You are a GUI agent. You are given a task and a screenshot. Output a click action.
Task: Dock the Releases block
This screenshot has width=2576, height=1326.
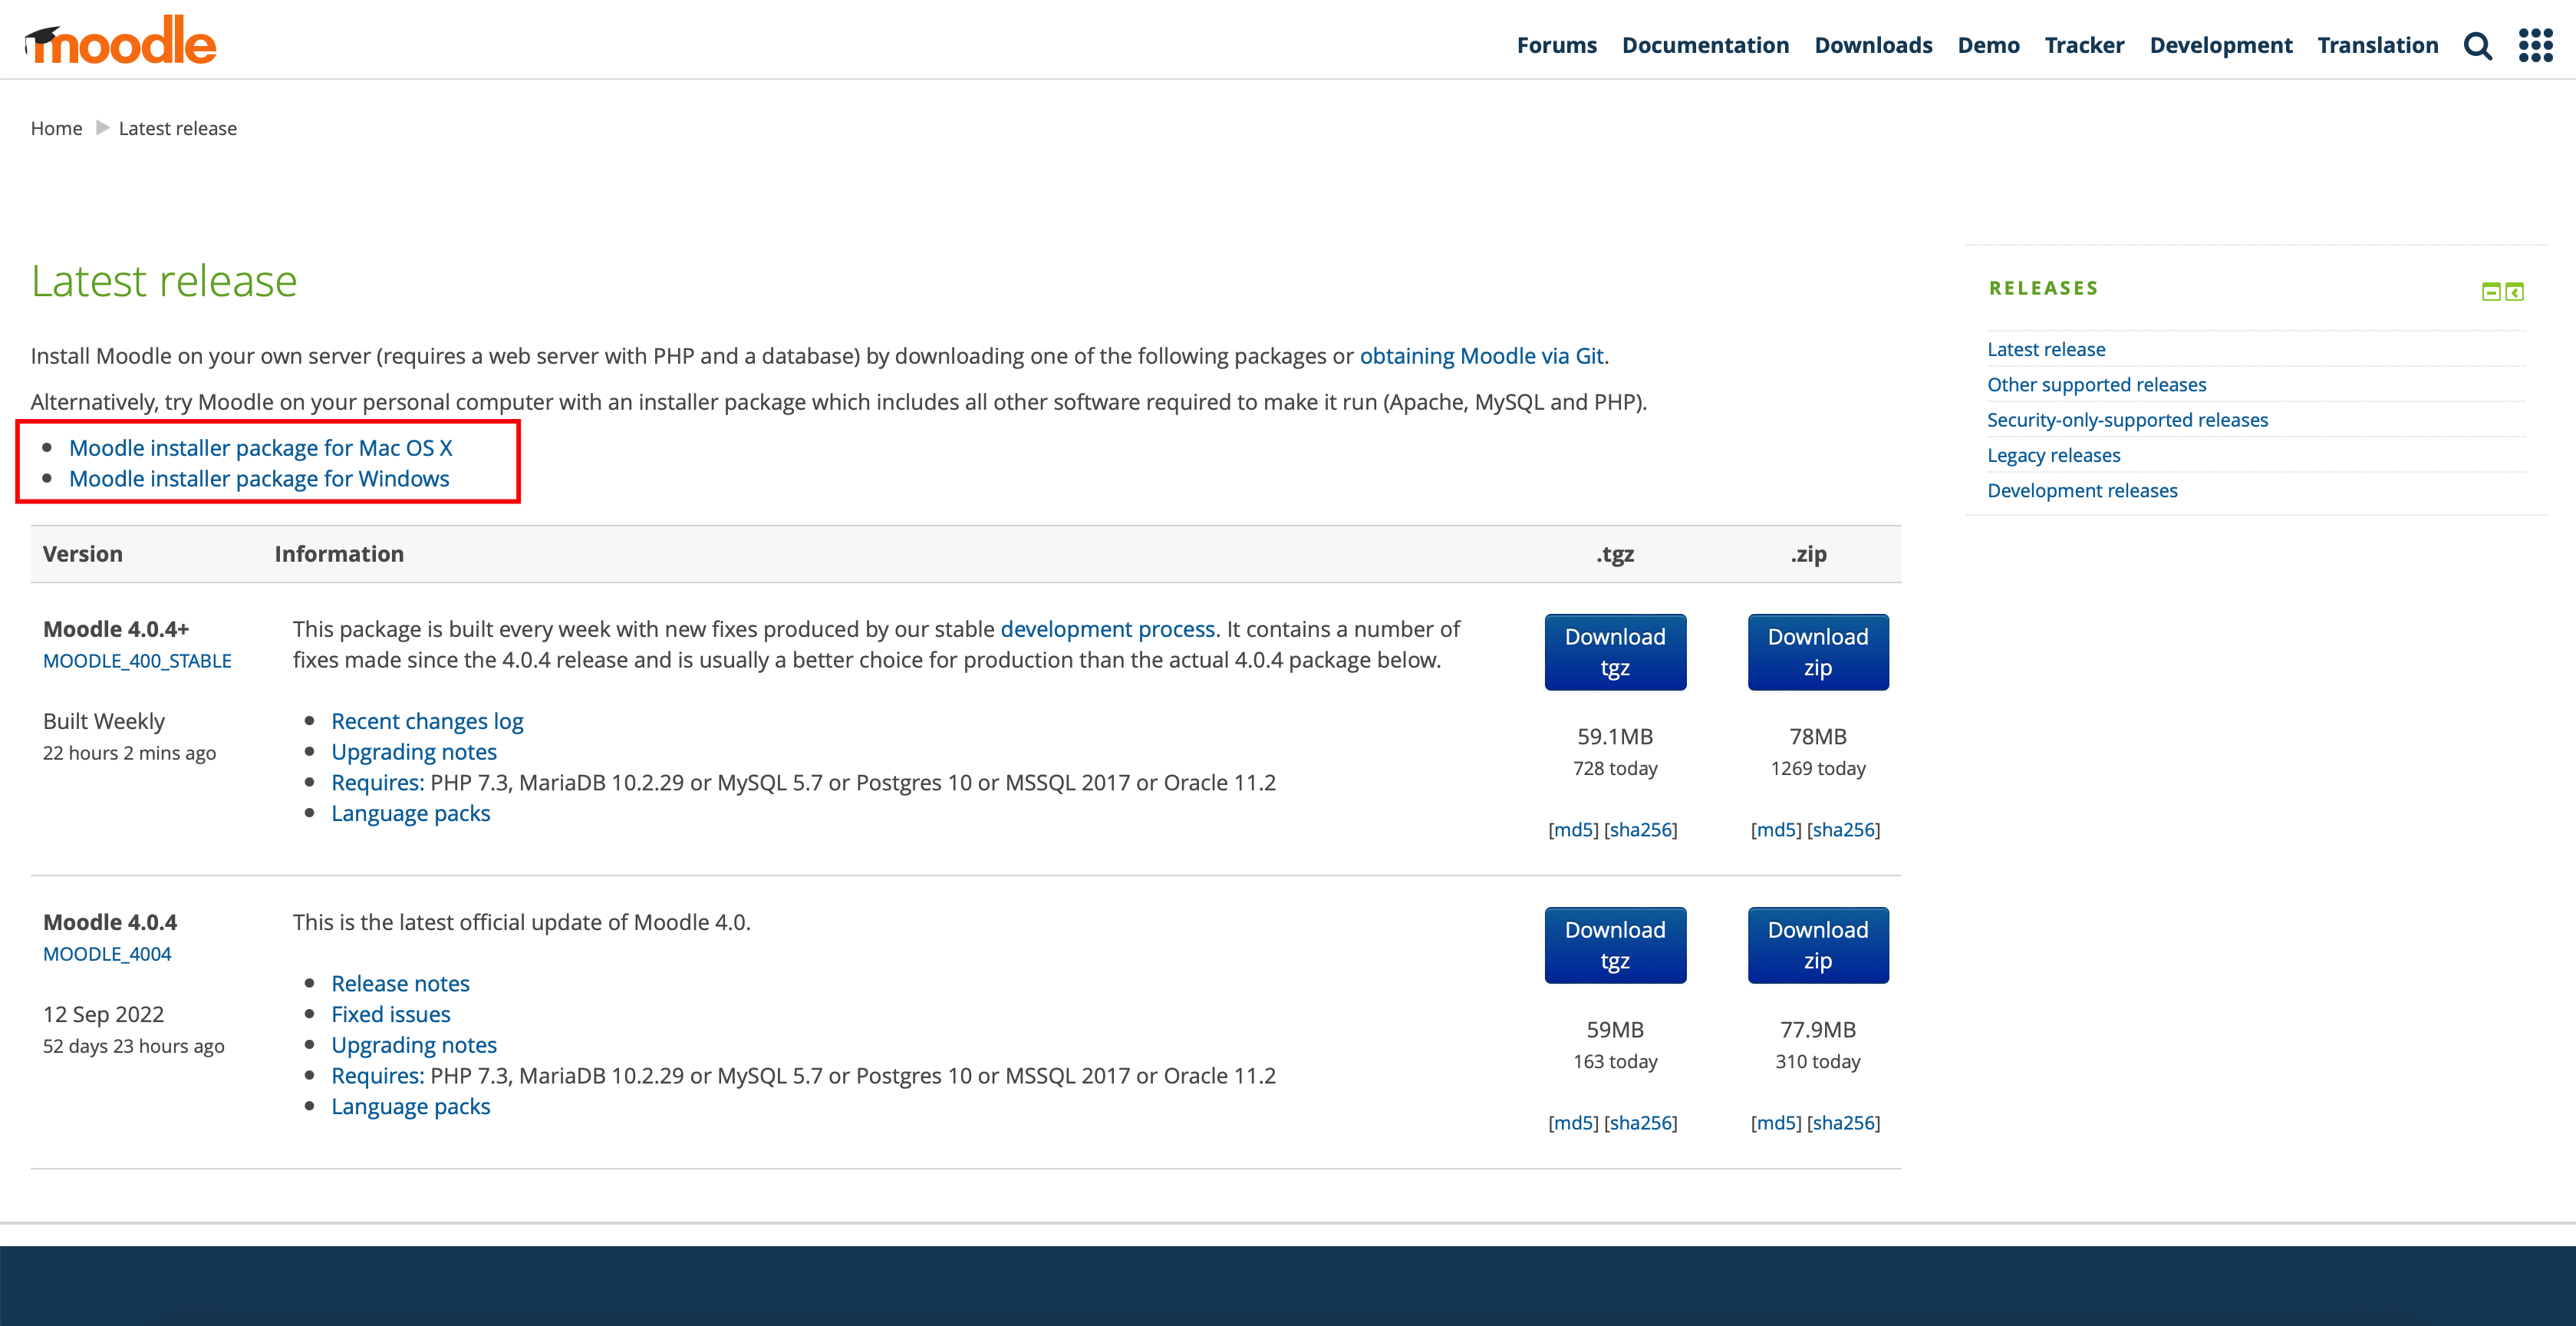[x=2514, y=291]
